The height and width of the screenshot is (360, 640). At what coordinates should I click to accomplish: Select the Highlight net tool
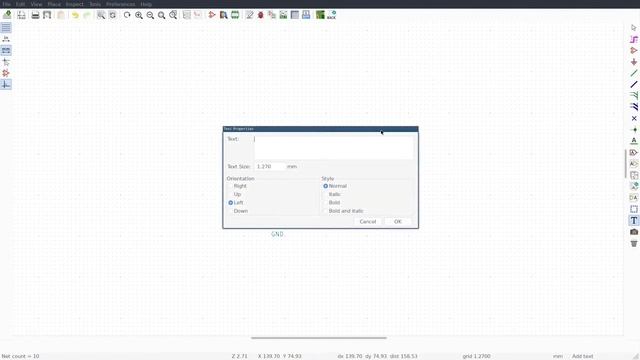(634, 39)
